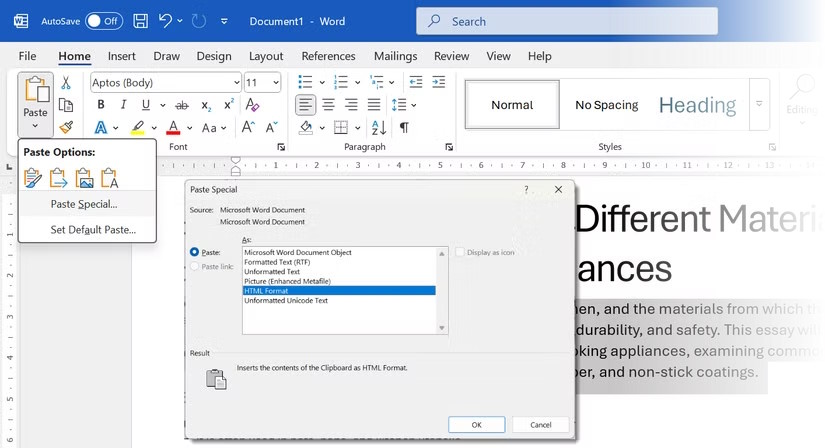Apply Bold formatting

point(101,105)
